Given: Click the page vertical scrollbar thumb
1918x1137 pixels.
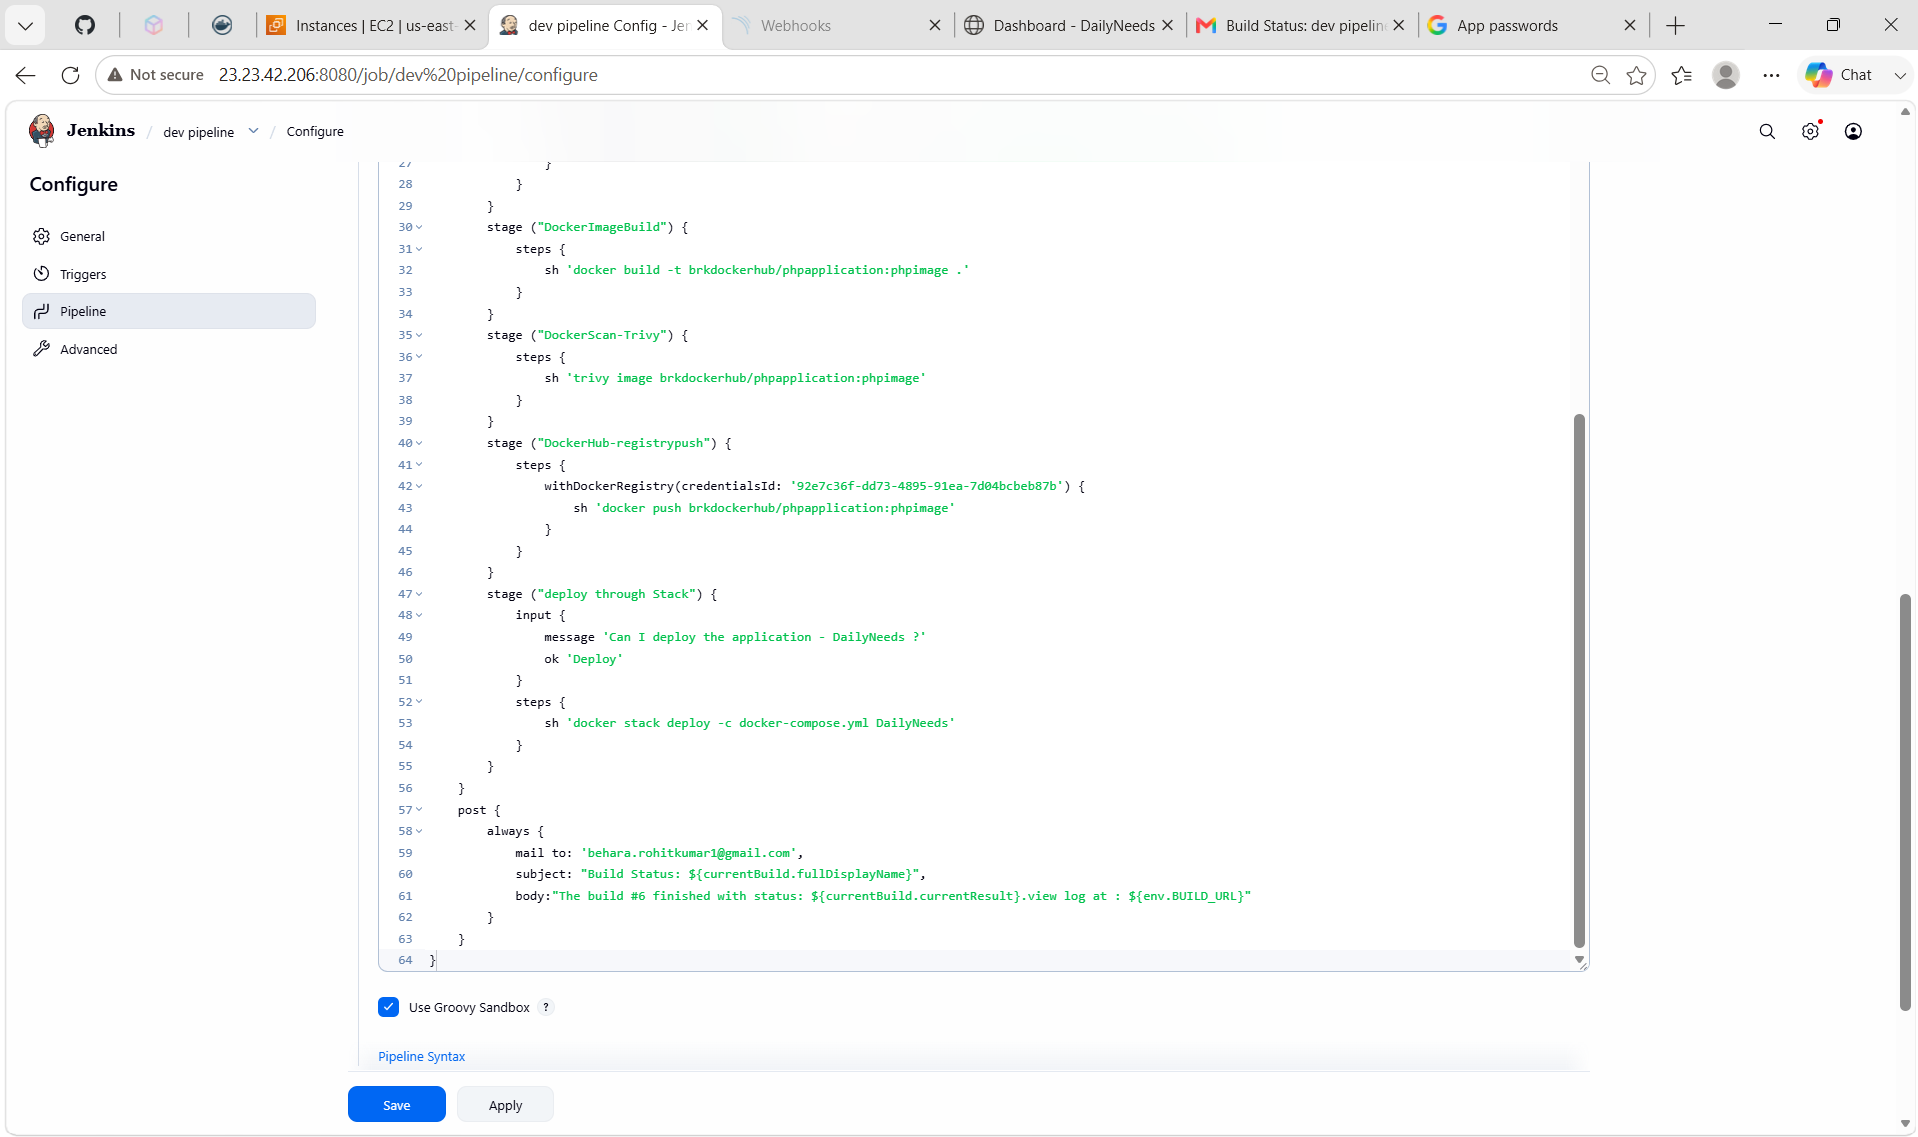Looking at the screenshot, I should click(x=1905, y=802).
